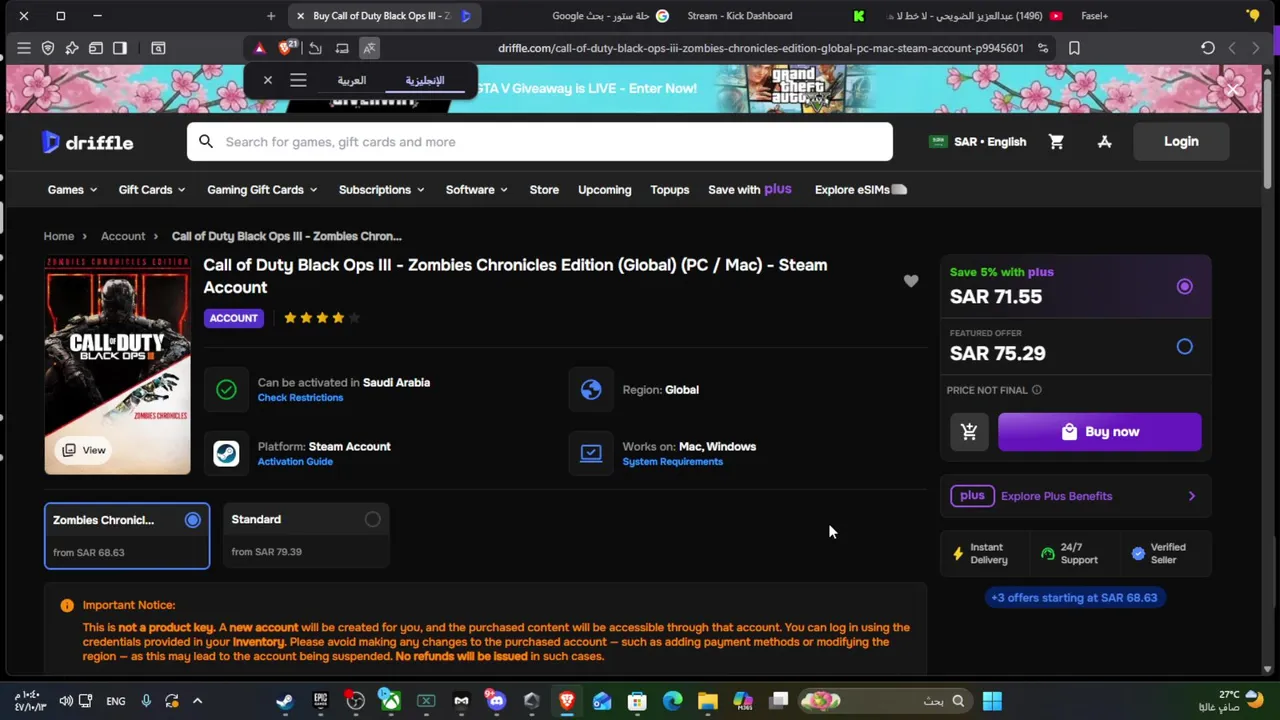This screenshot has height=720, width=1280.
Task: Click the globe Region icon
Action: [x=591, y=390]
